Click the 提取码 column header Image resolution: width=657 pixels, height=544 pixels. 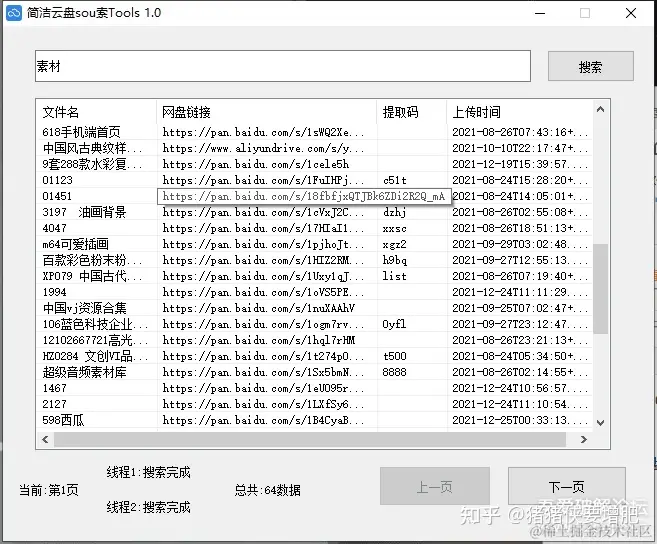pos(411,112)
